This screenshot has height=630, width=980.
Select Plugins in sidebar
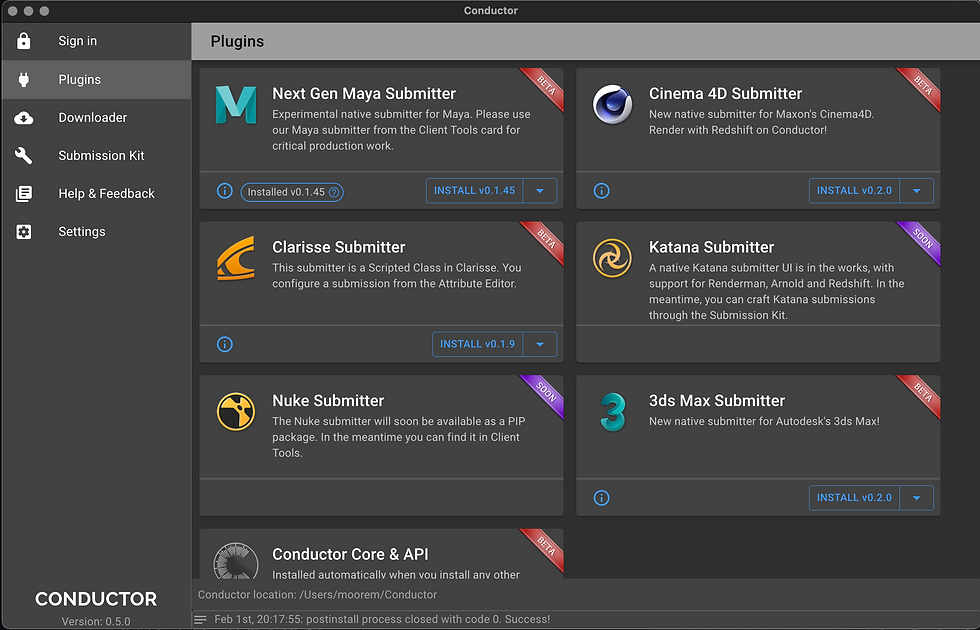pos(96,79)
